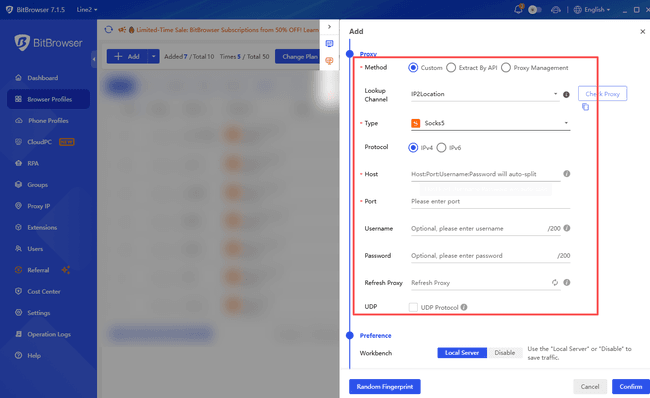
Task: Select the Custom method radio button
Action: [x=413, y=68]
